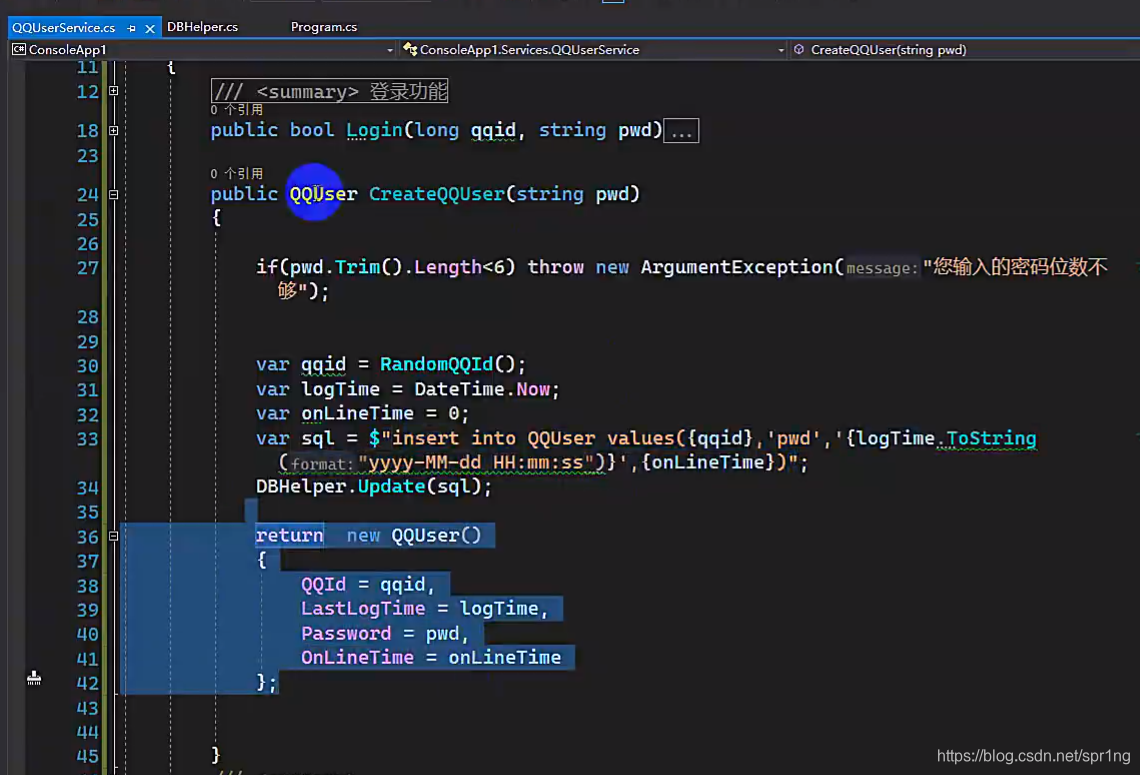Open the ConsoleApp1.Services.QQUserService class dropdown
Image resolution: width=1140 pixels, height=775 pixels.
click(781, 50)
